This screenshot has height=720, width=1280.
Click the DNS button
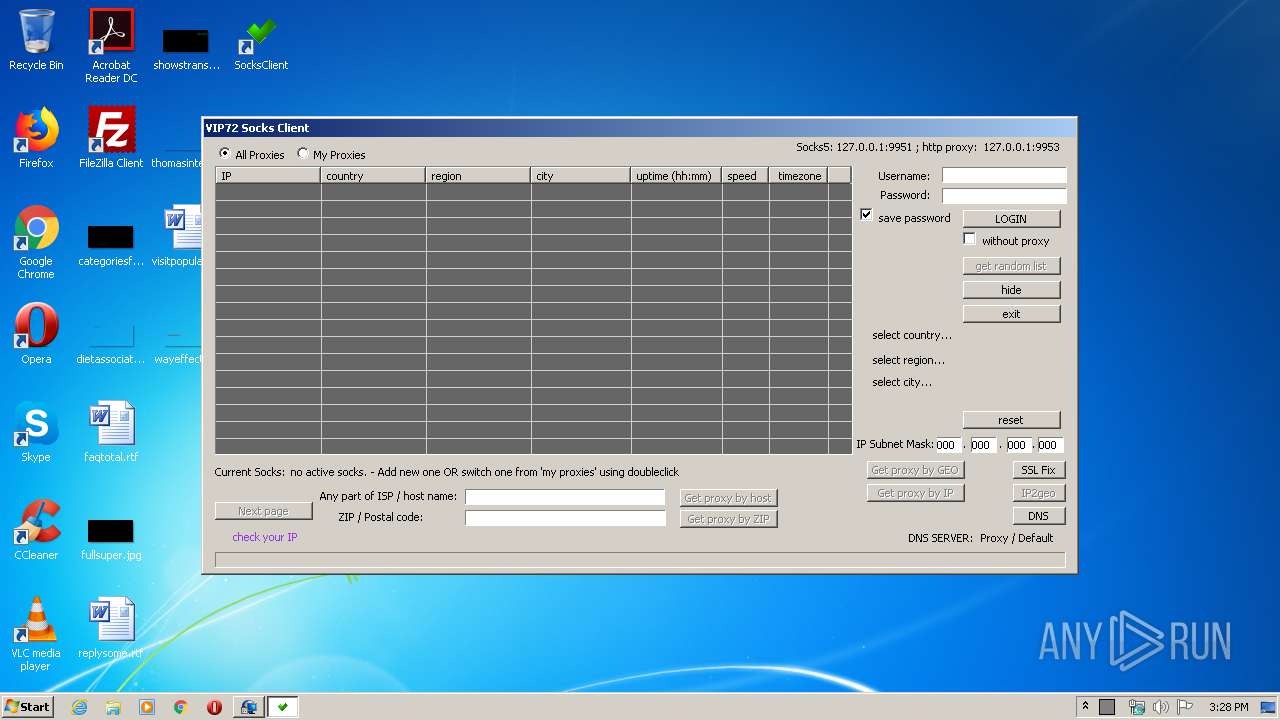(1038, 516)
